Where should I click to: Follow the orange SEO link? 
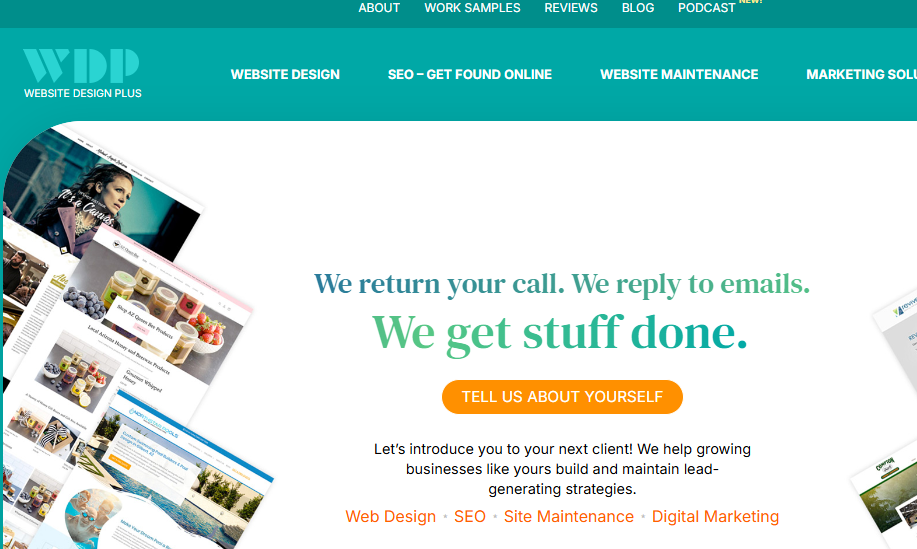tap(470, 516)
